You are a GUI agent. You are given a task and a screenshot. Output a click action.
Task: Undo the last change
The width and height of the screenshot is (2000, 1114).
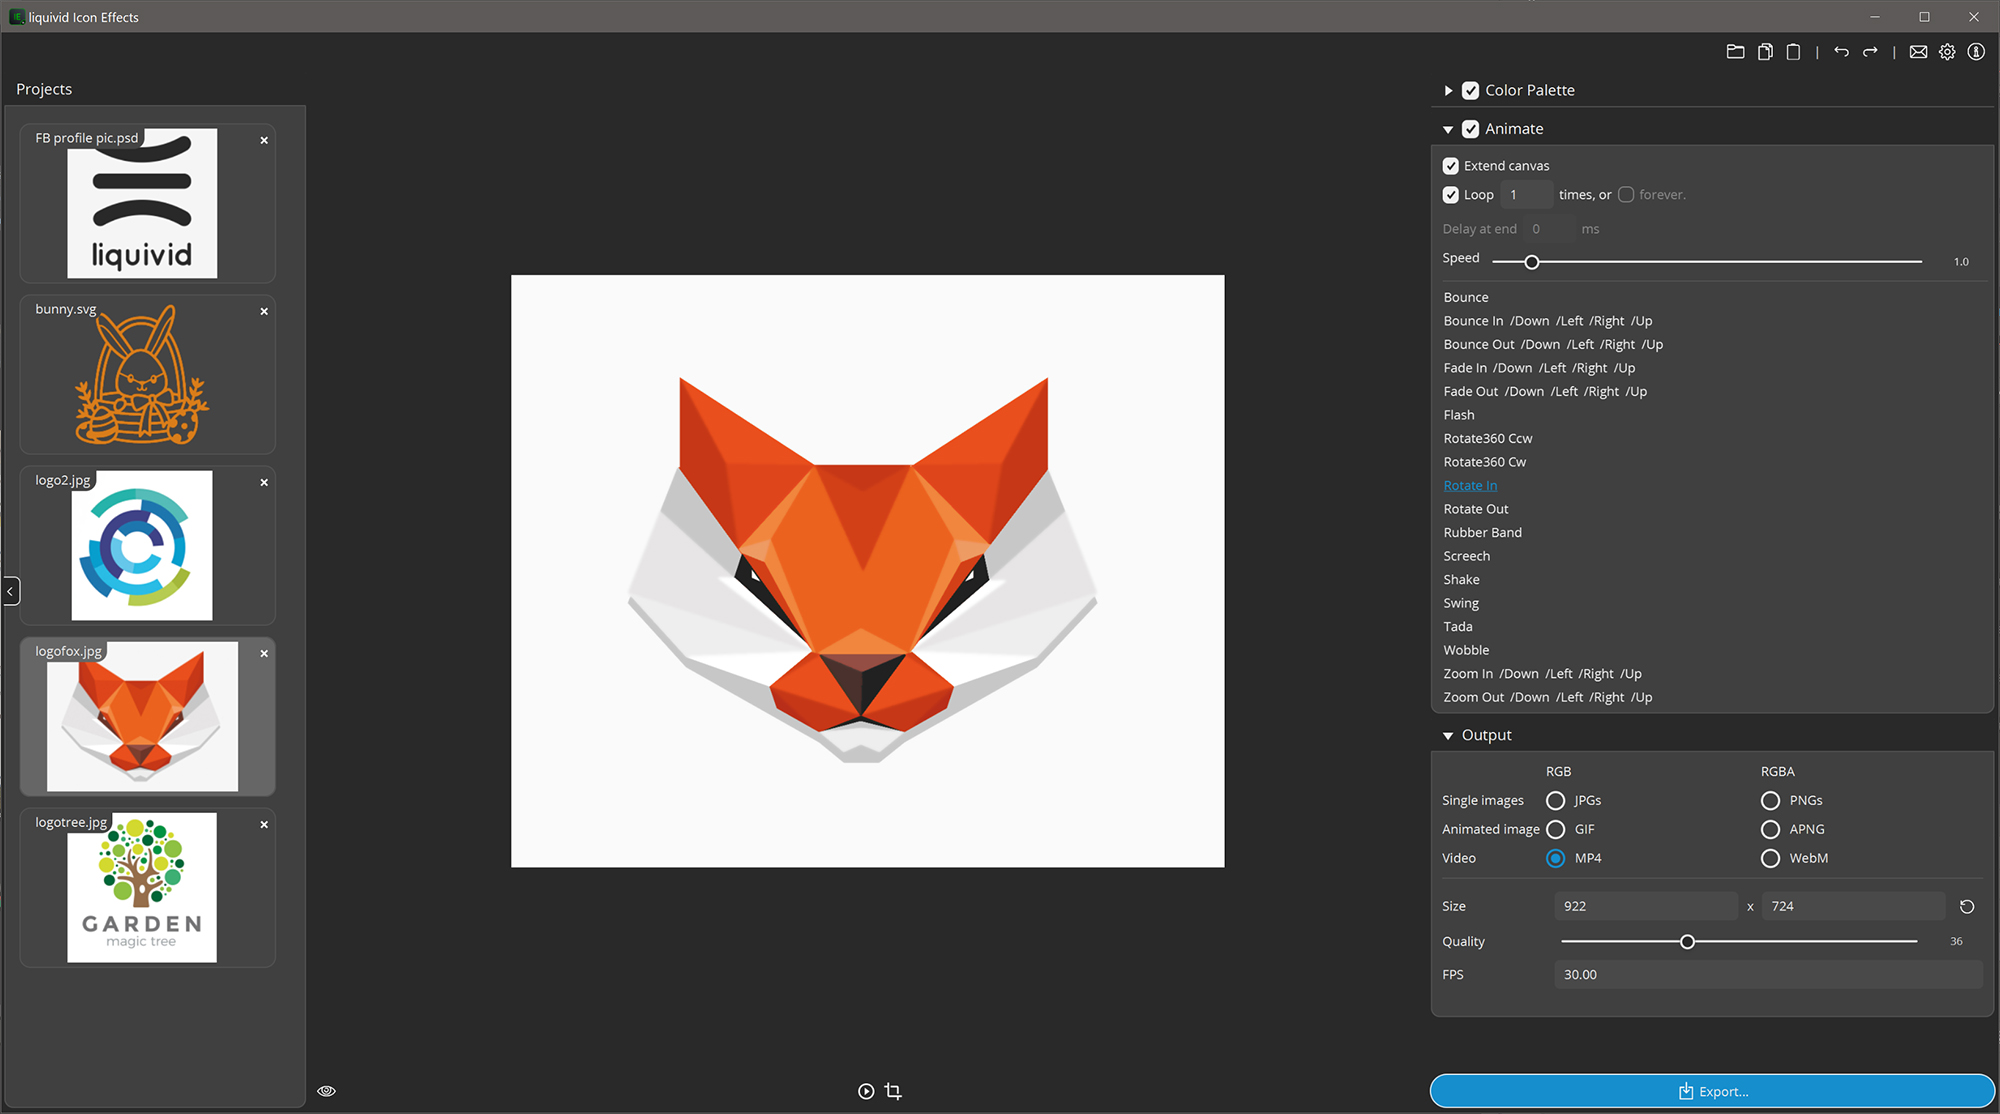[x=1841, y=51]
